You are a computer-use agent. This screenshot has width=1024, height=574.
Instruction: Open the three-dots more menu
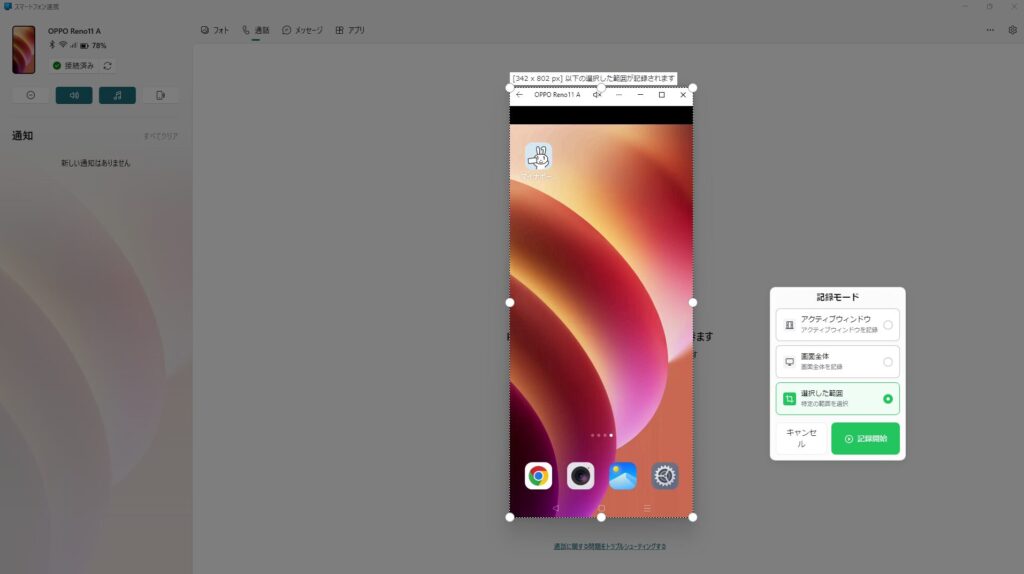point(990,30)
